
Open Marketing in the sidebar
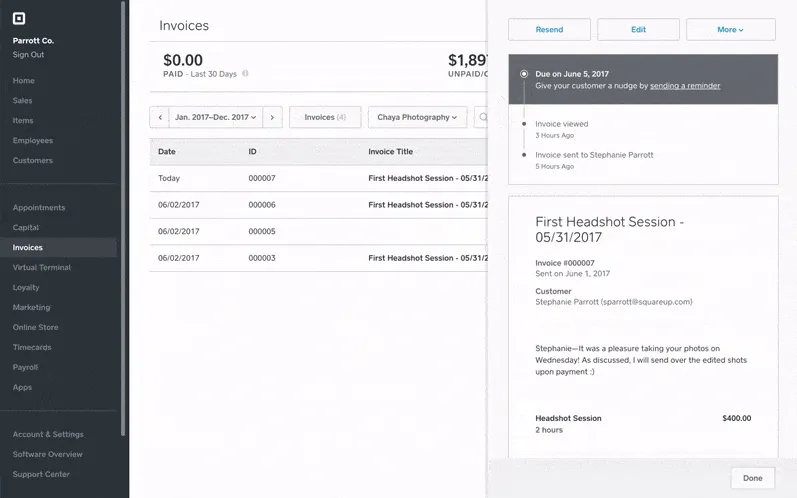(32, 307)
